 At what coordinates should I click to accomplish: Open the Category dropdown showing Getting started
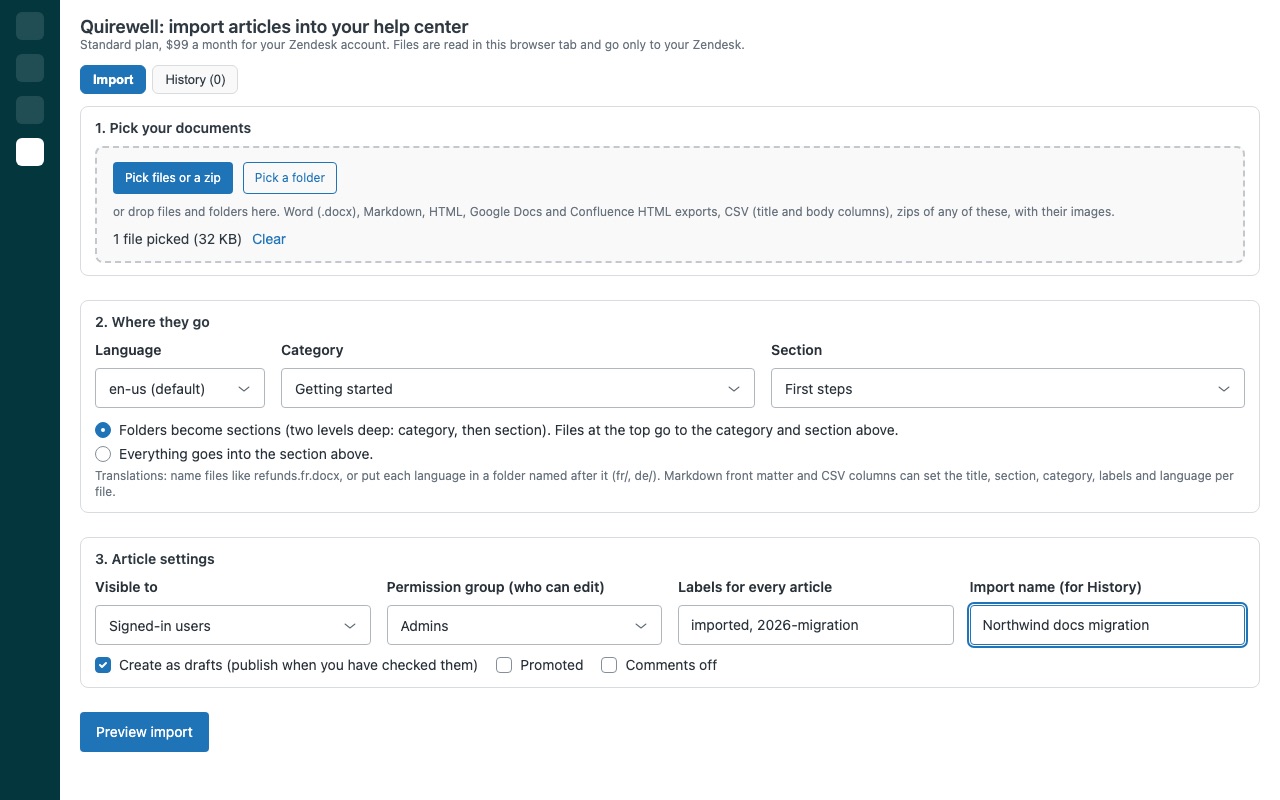(x=518, y=388)
